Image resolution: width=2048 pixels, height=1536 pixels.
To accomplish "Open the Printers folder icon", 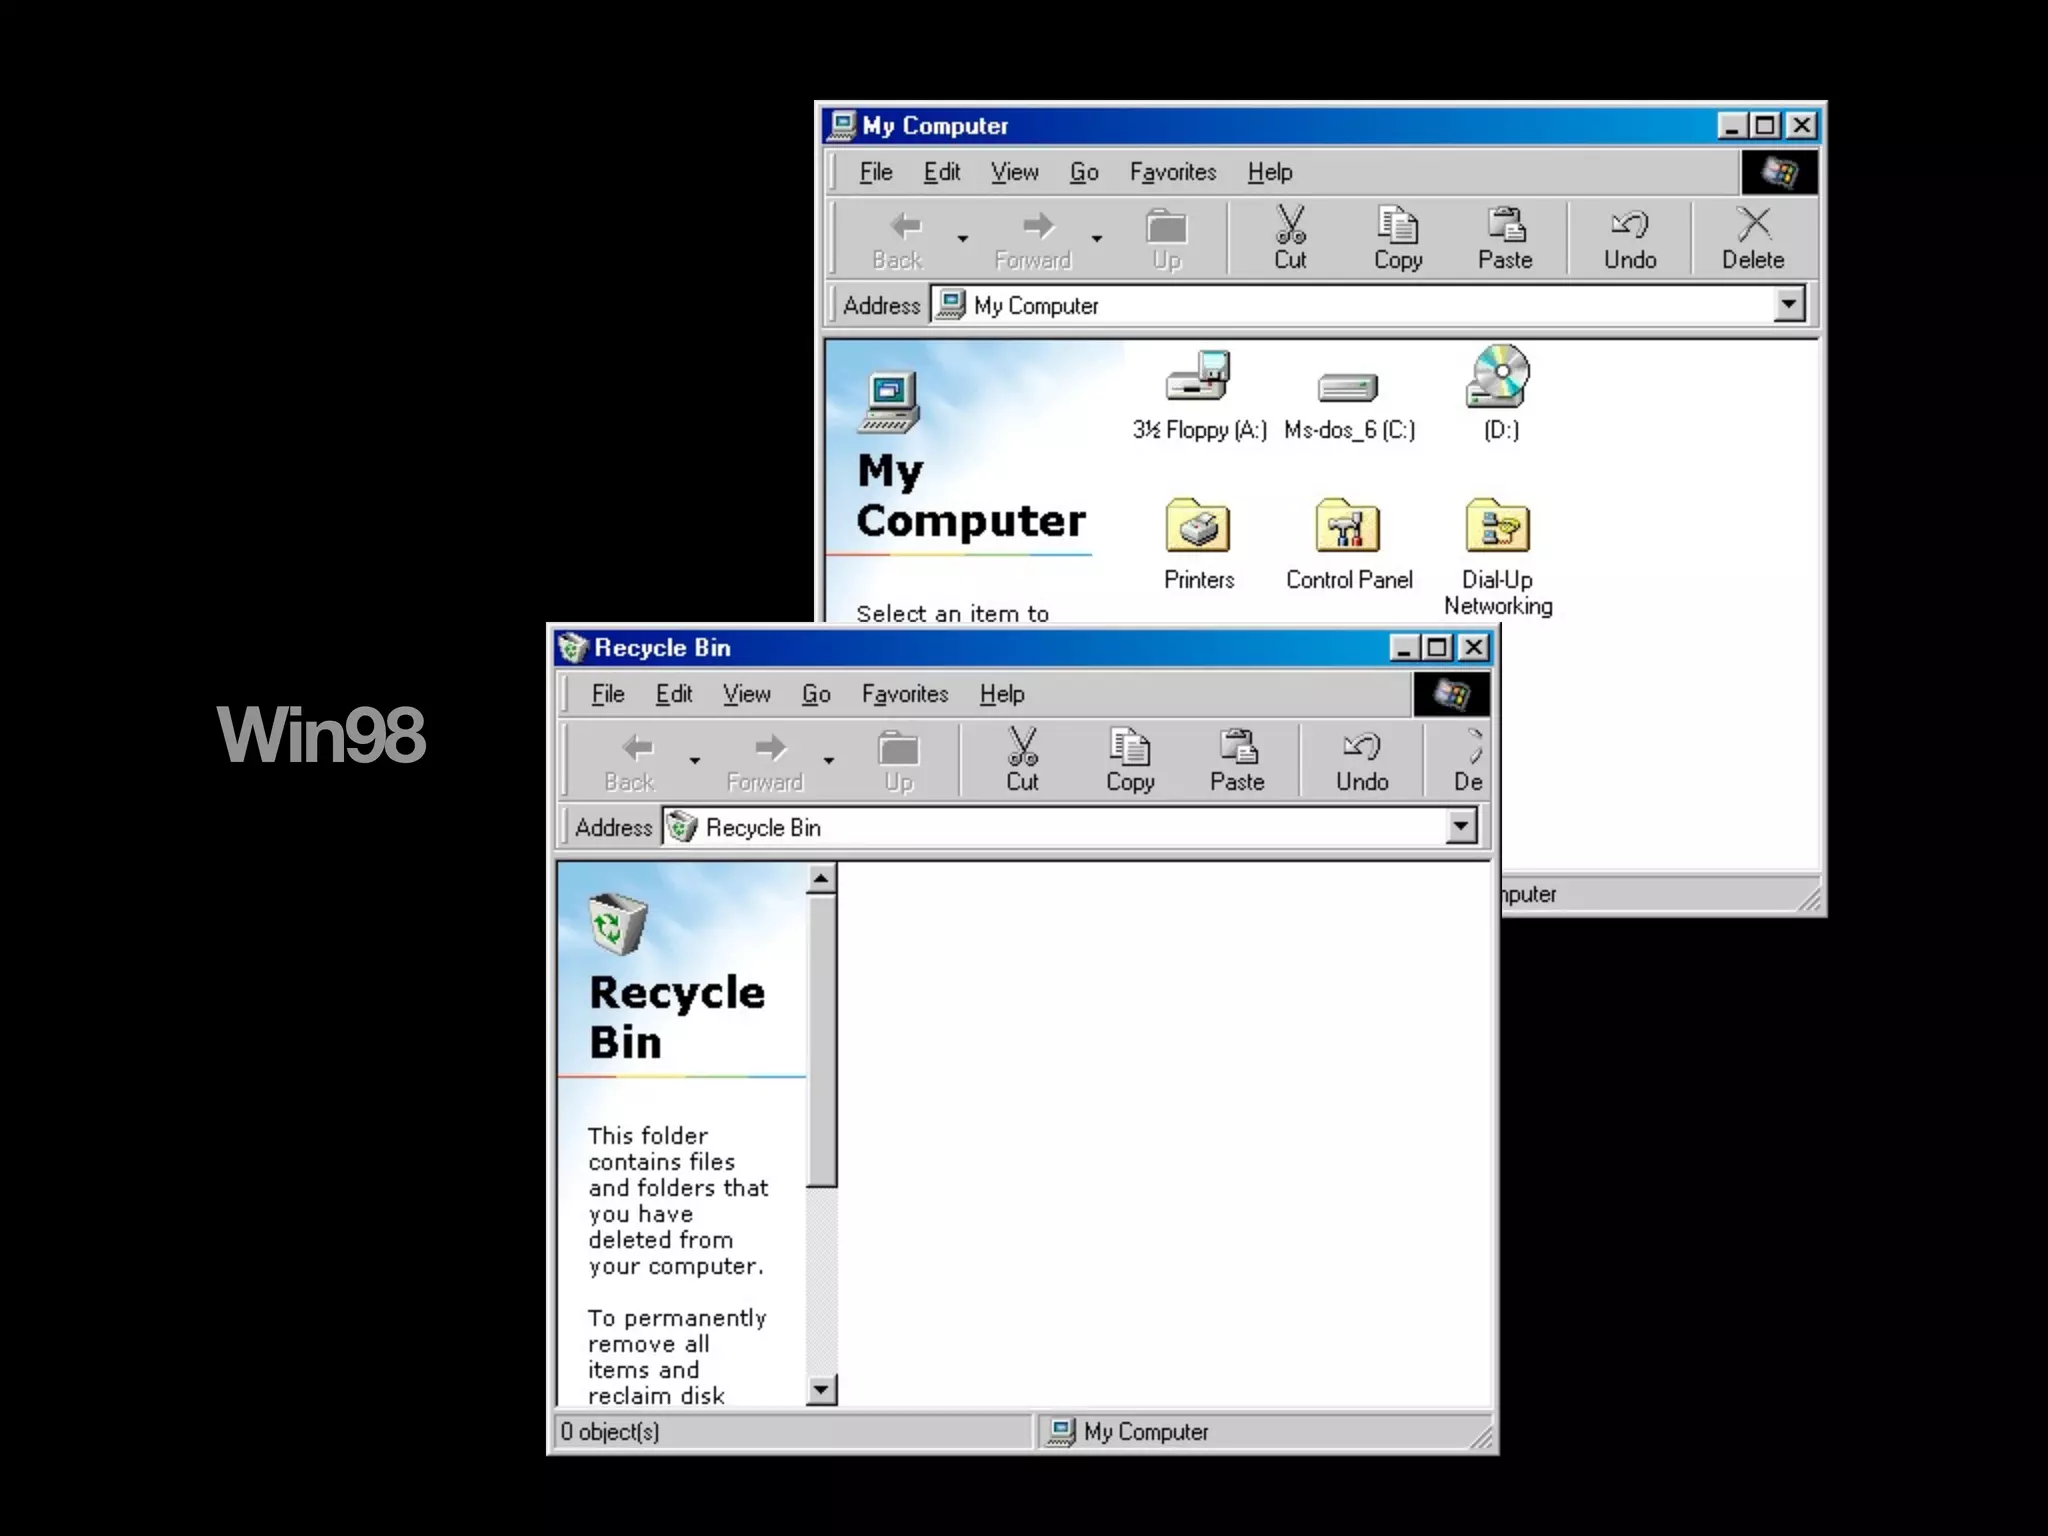I will 1198,526.
